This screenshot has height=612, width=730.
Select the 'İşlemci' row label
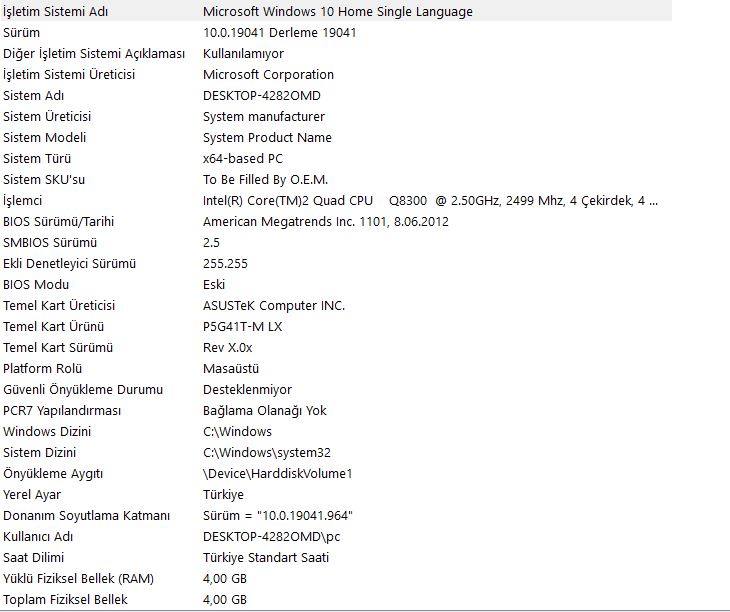(x=22, y=201)
